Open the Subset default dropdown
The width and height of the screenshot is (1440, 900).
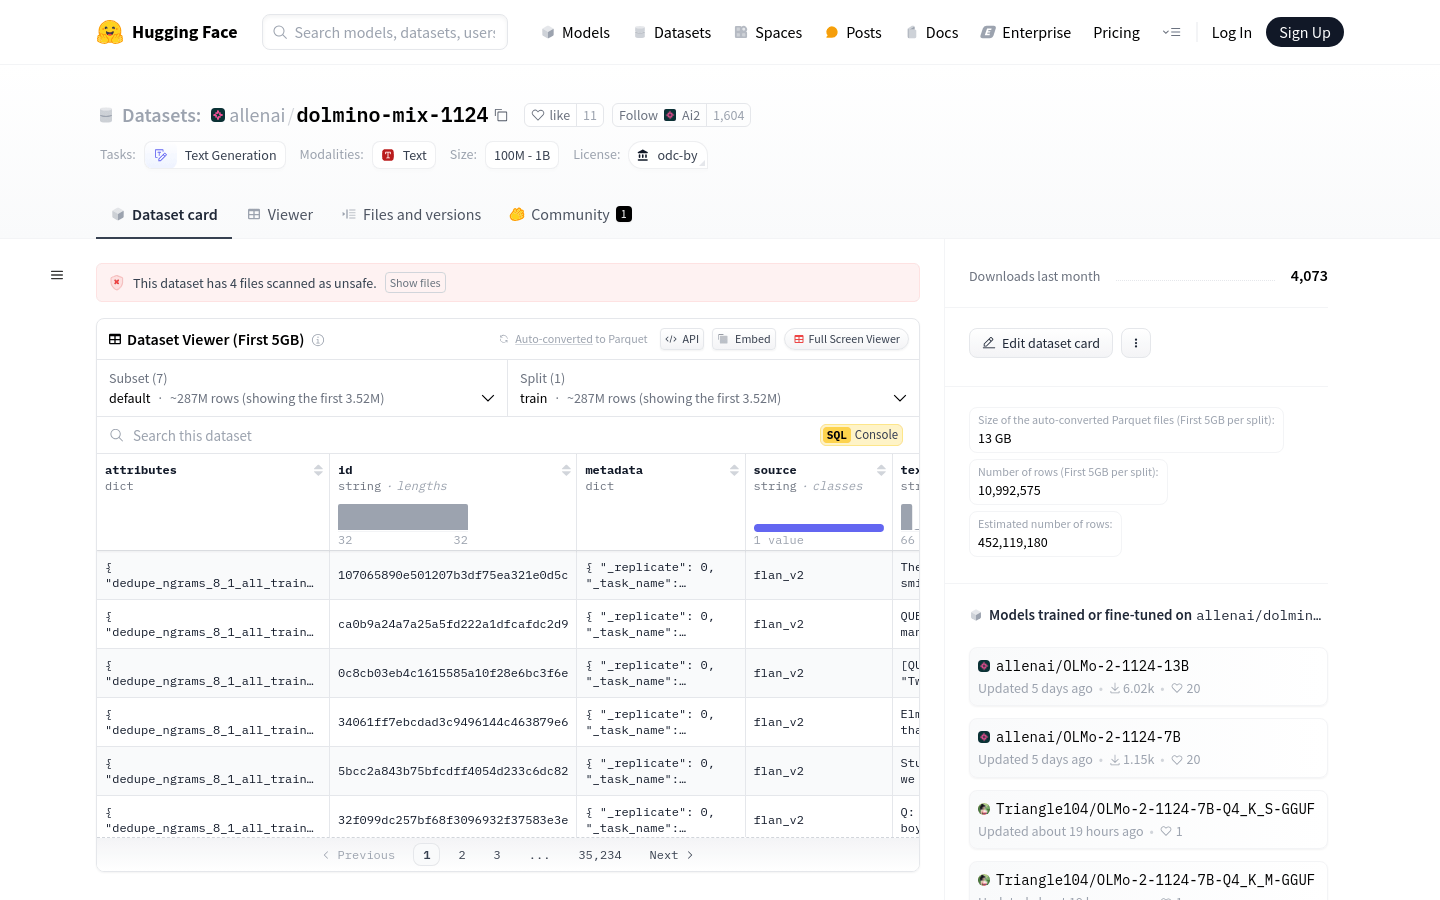[302, 388]
